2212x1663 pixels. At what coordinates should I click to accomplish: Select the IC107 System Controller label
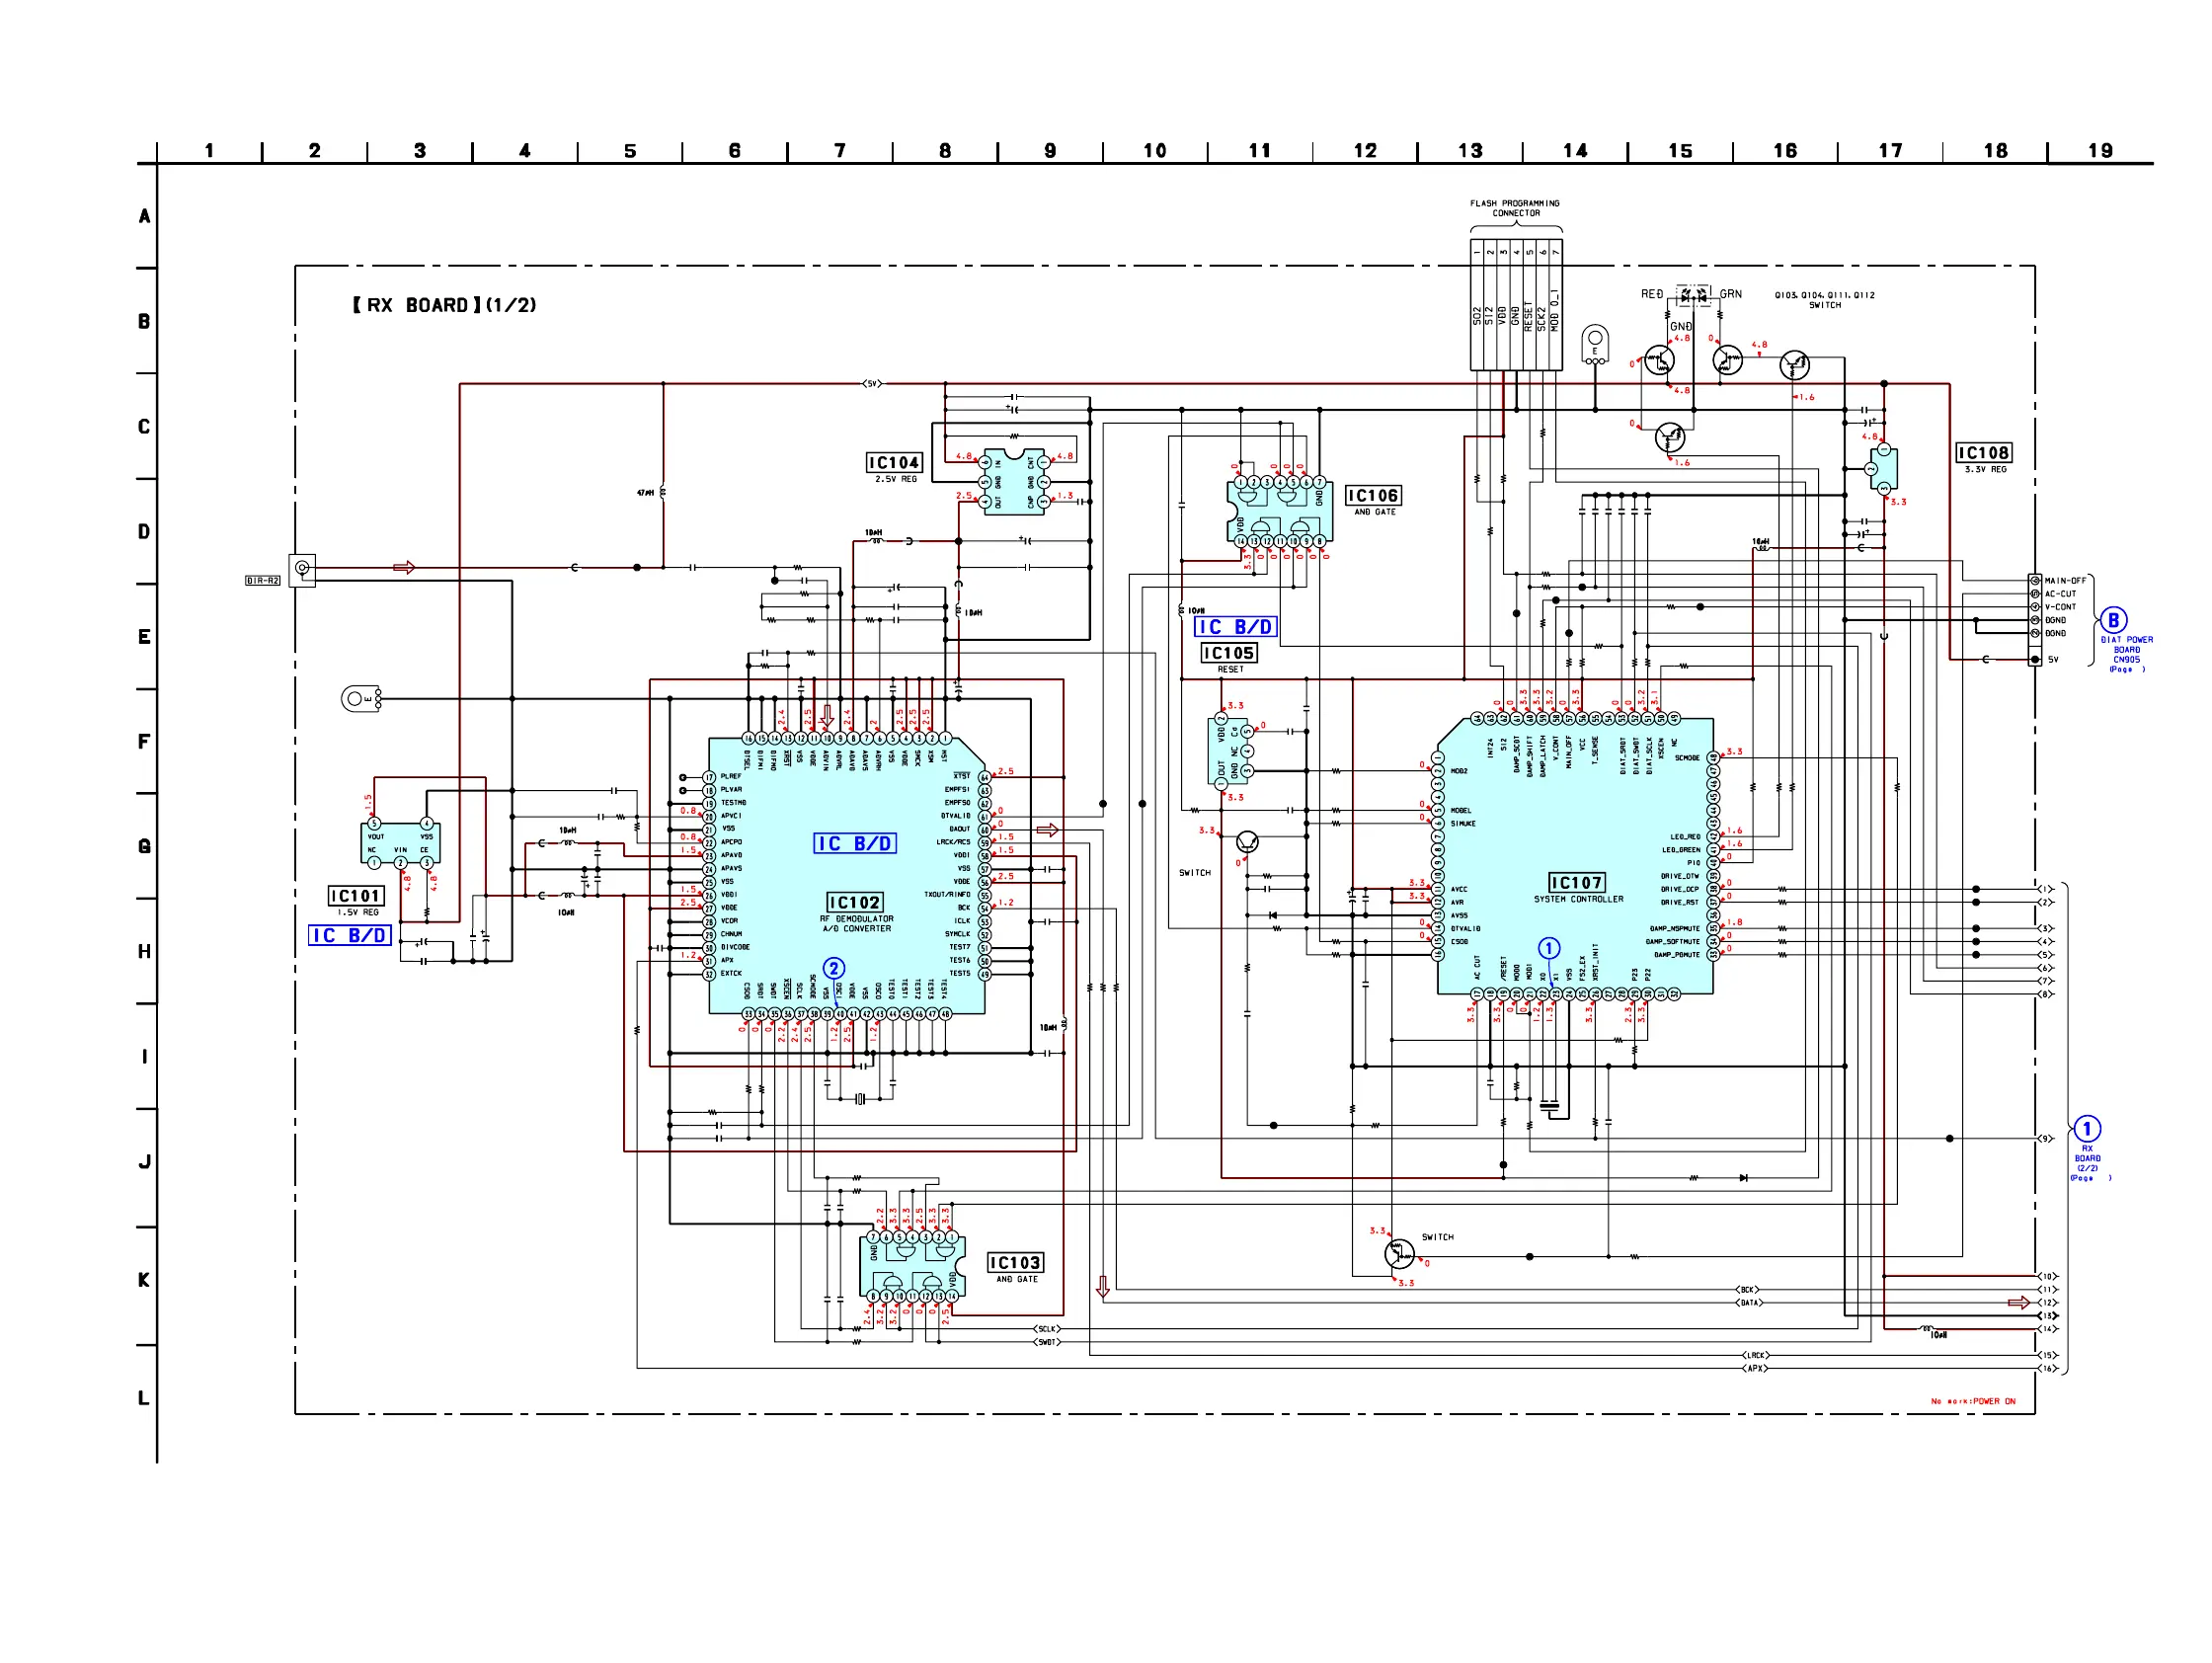click(1577, 883)
